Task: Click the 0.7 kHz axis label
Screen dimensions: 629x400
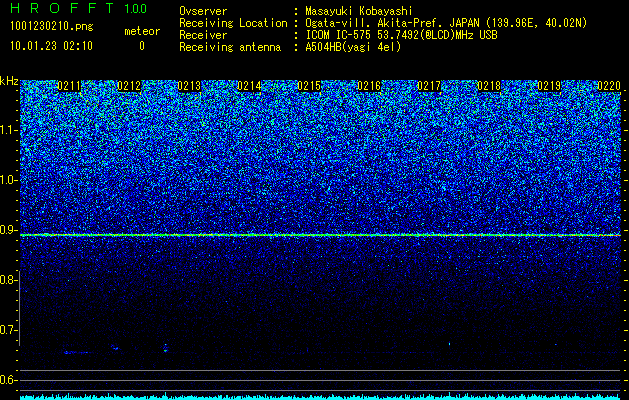Action: click(9, 330)
